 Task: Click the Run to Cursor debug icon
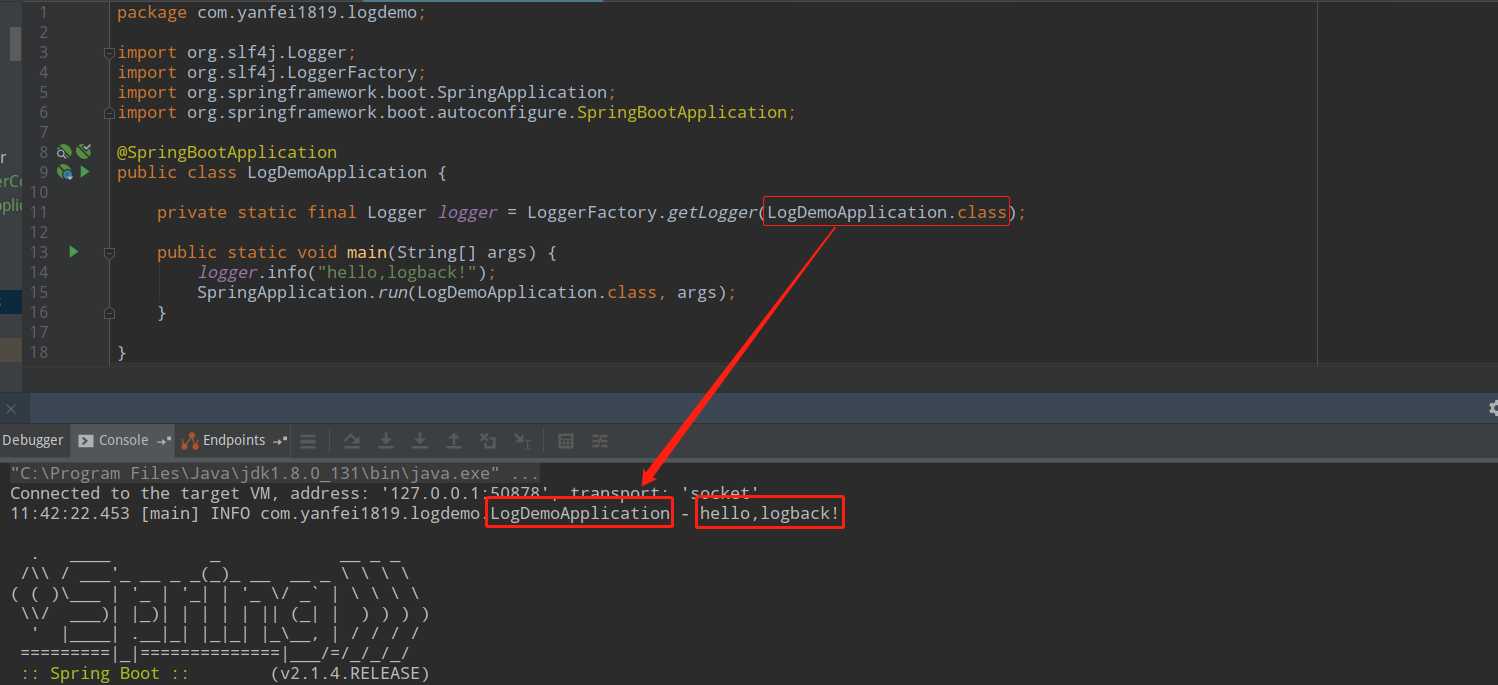(522, 441)
